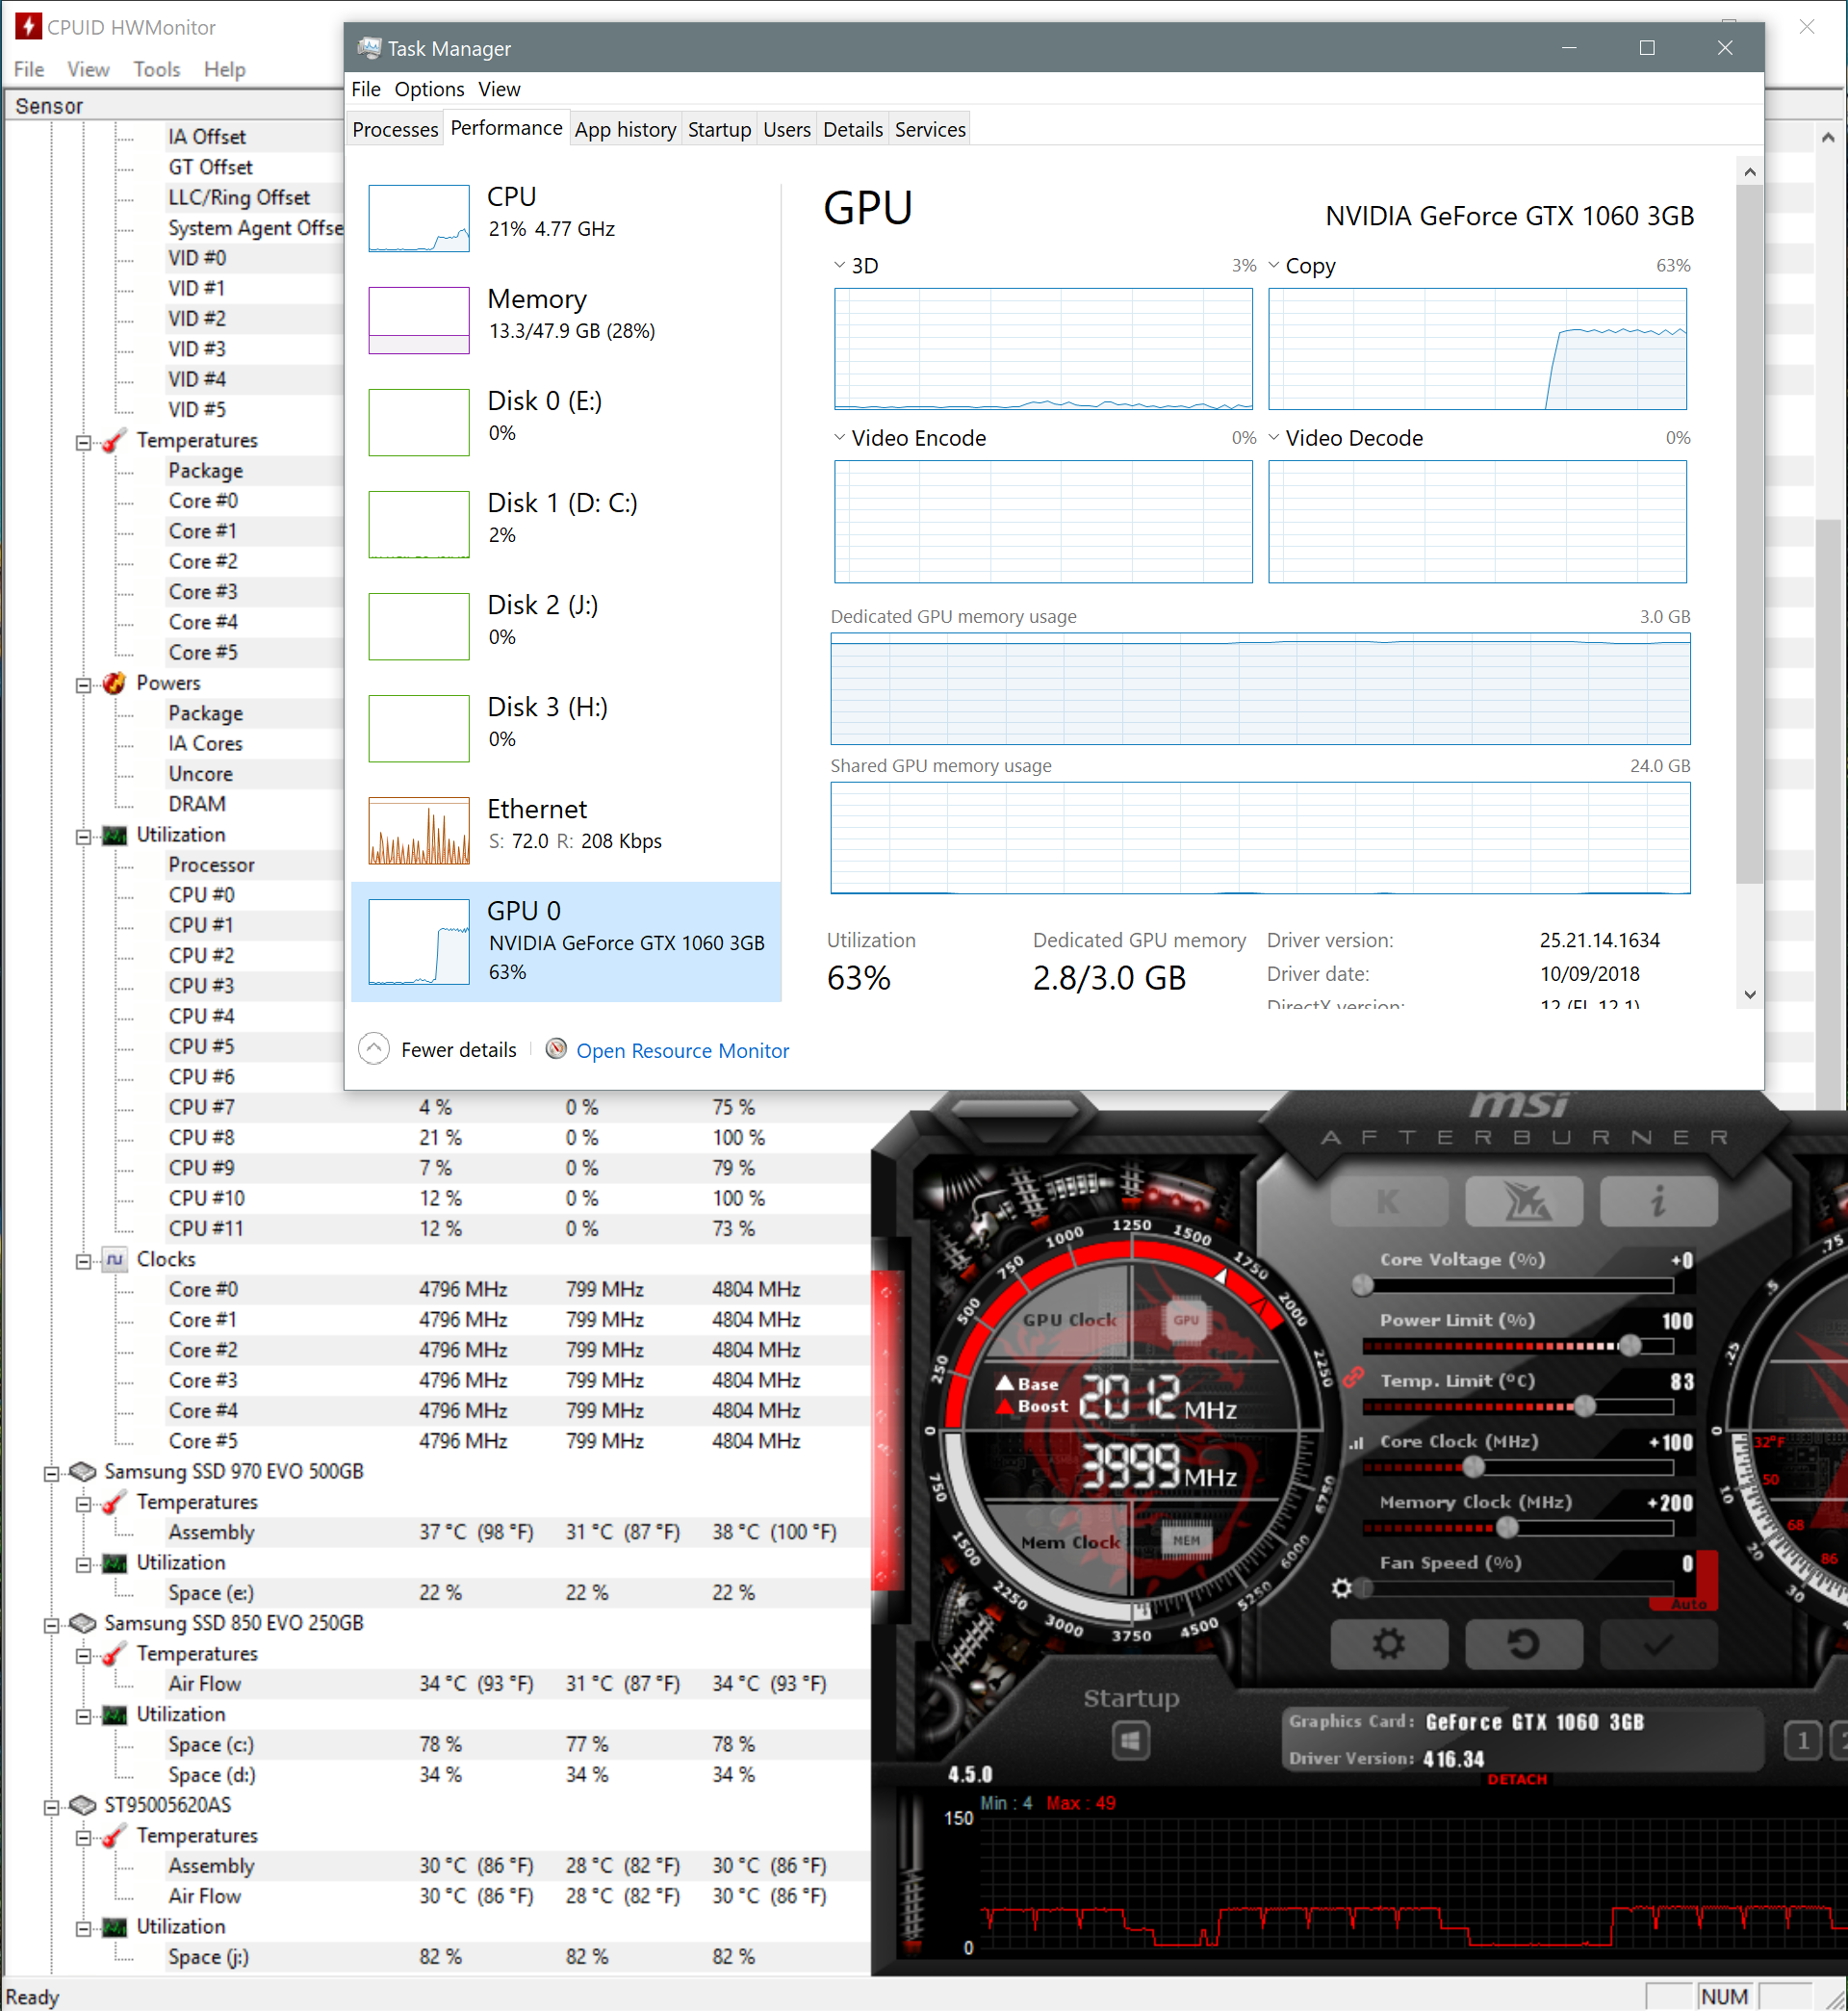Open Resource Monitor from the link

click(682, 1050)
